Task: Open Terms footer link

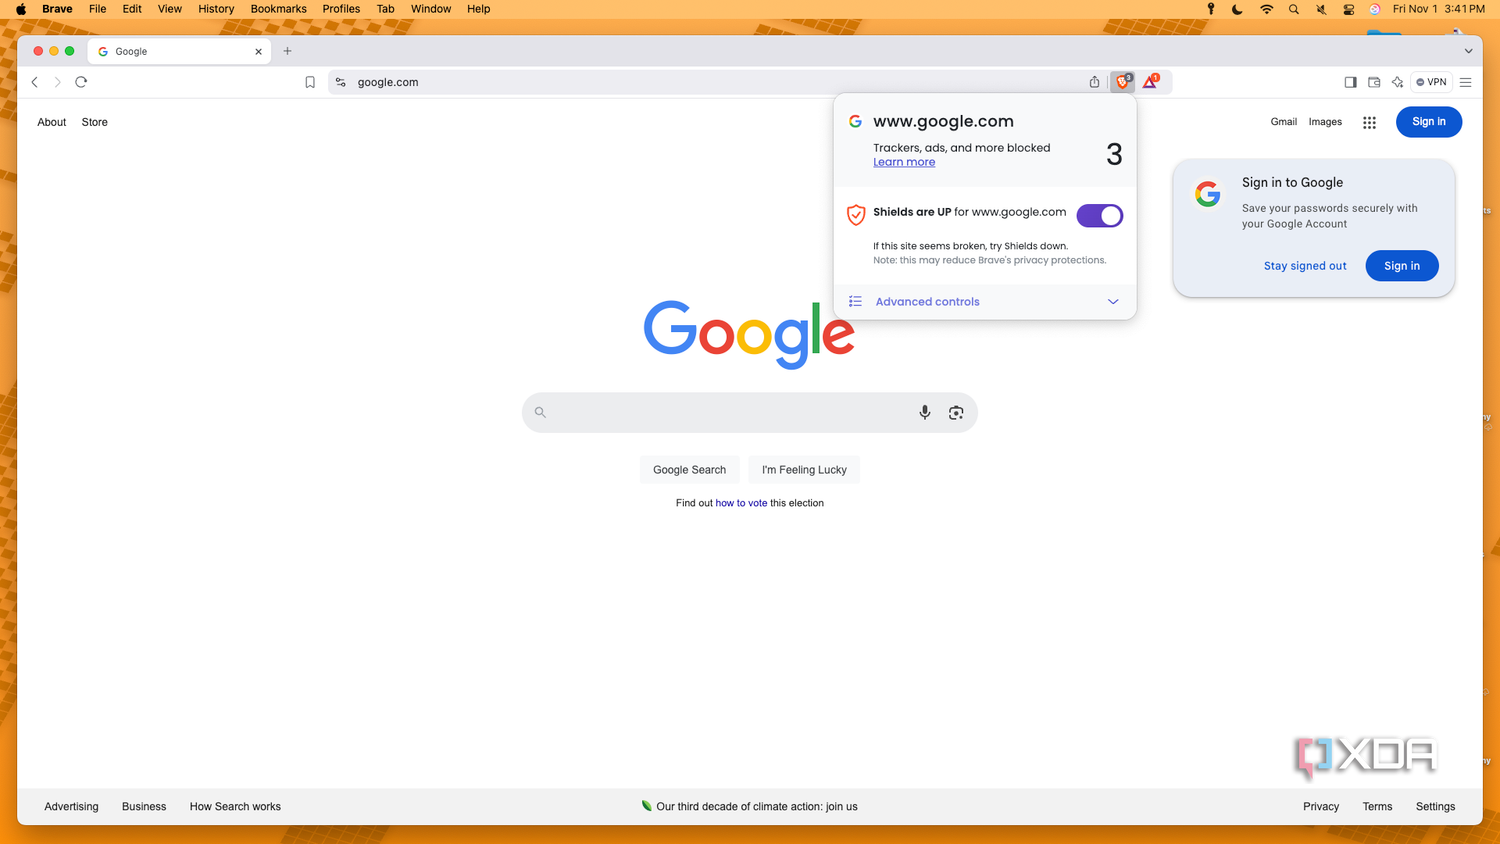Action: point(1377,806)
